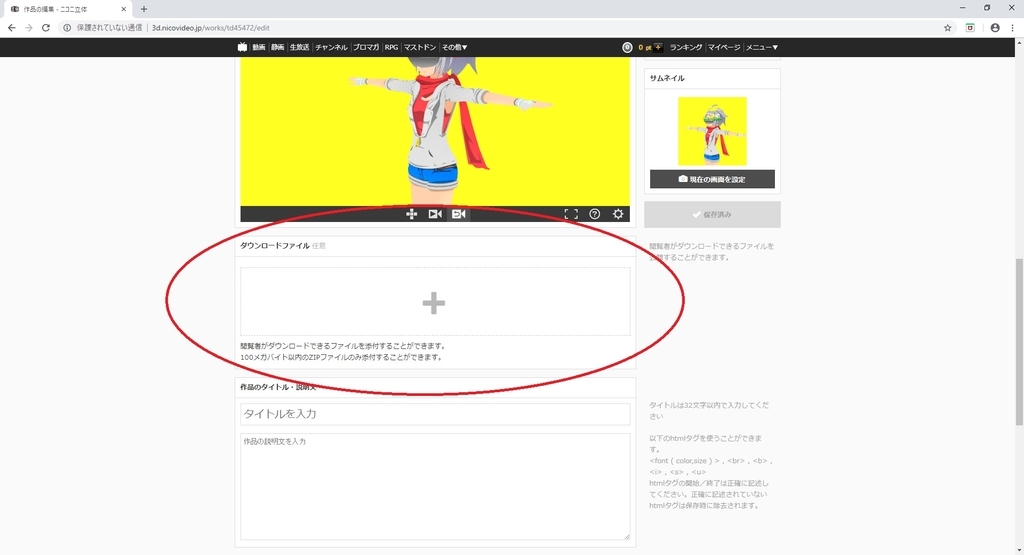
Task: Click the move/pan camera icon in the viewer bar
Action: point(411,214)
